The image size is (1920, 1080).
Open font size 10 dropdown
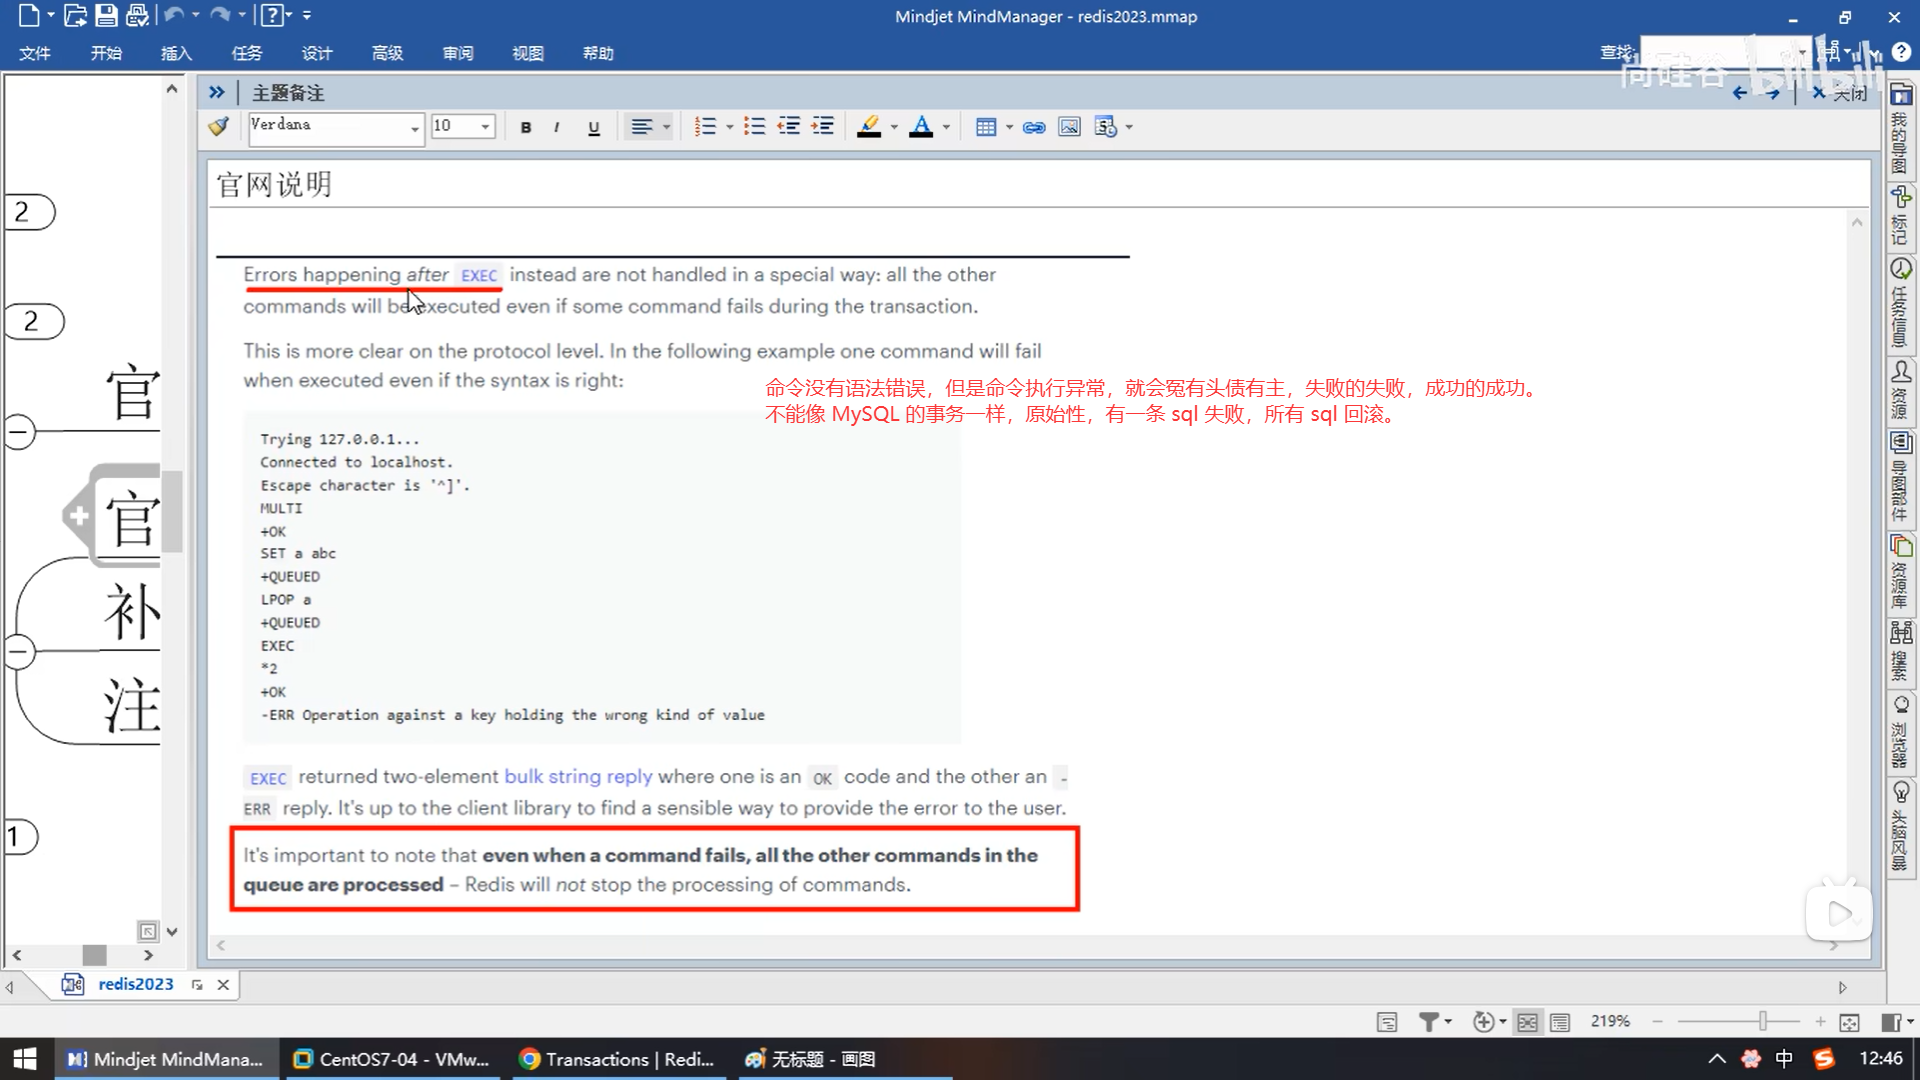pyautogui.click(x=485, y=127)
